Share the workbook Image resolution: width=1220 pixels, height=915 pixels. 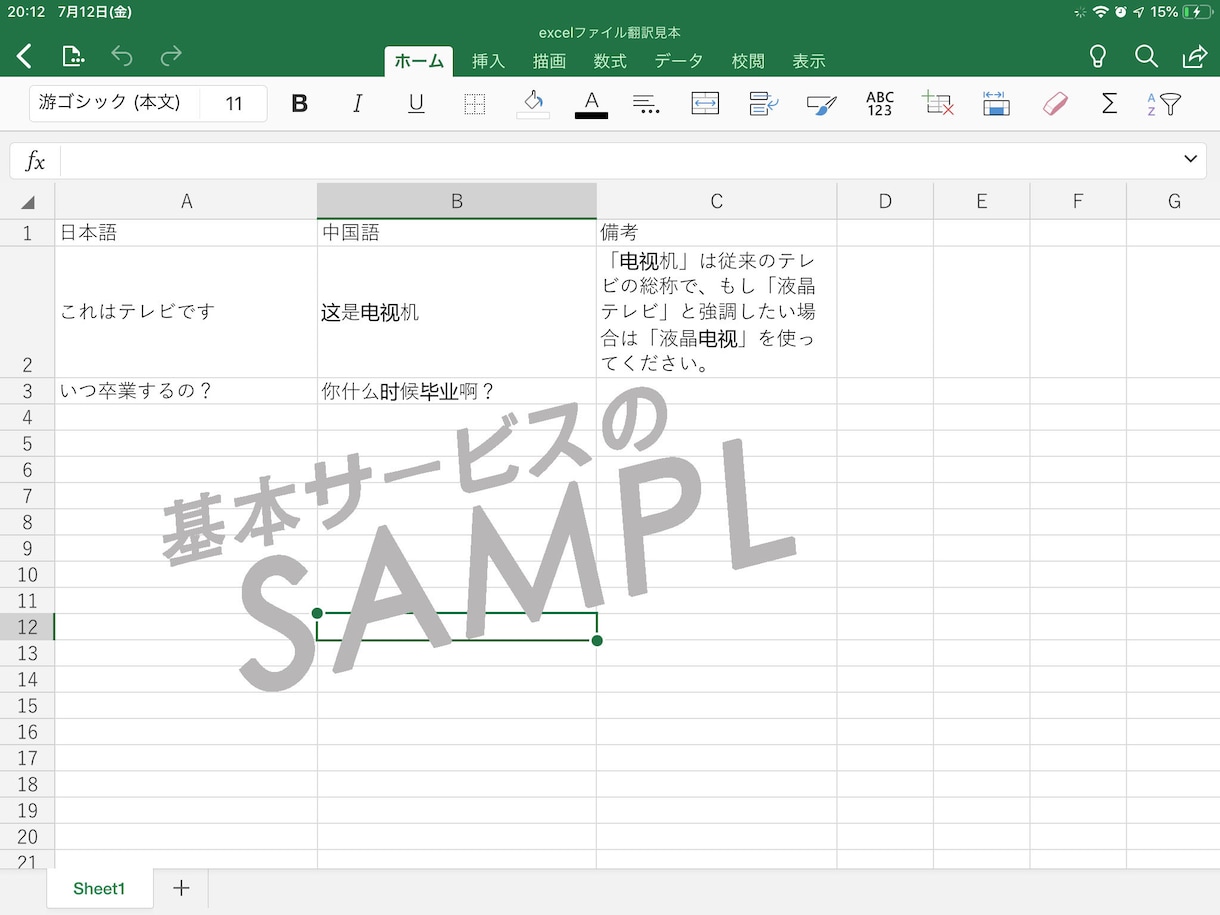click(x=1195, y=56)
